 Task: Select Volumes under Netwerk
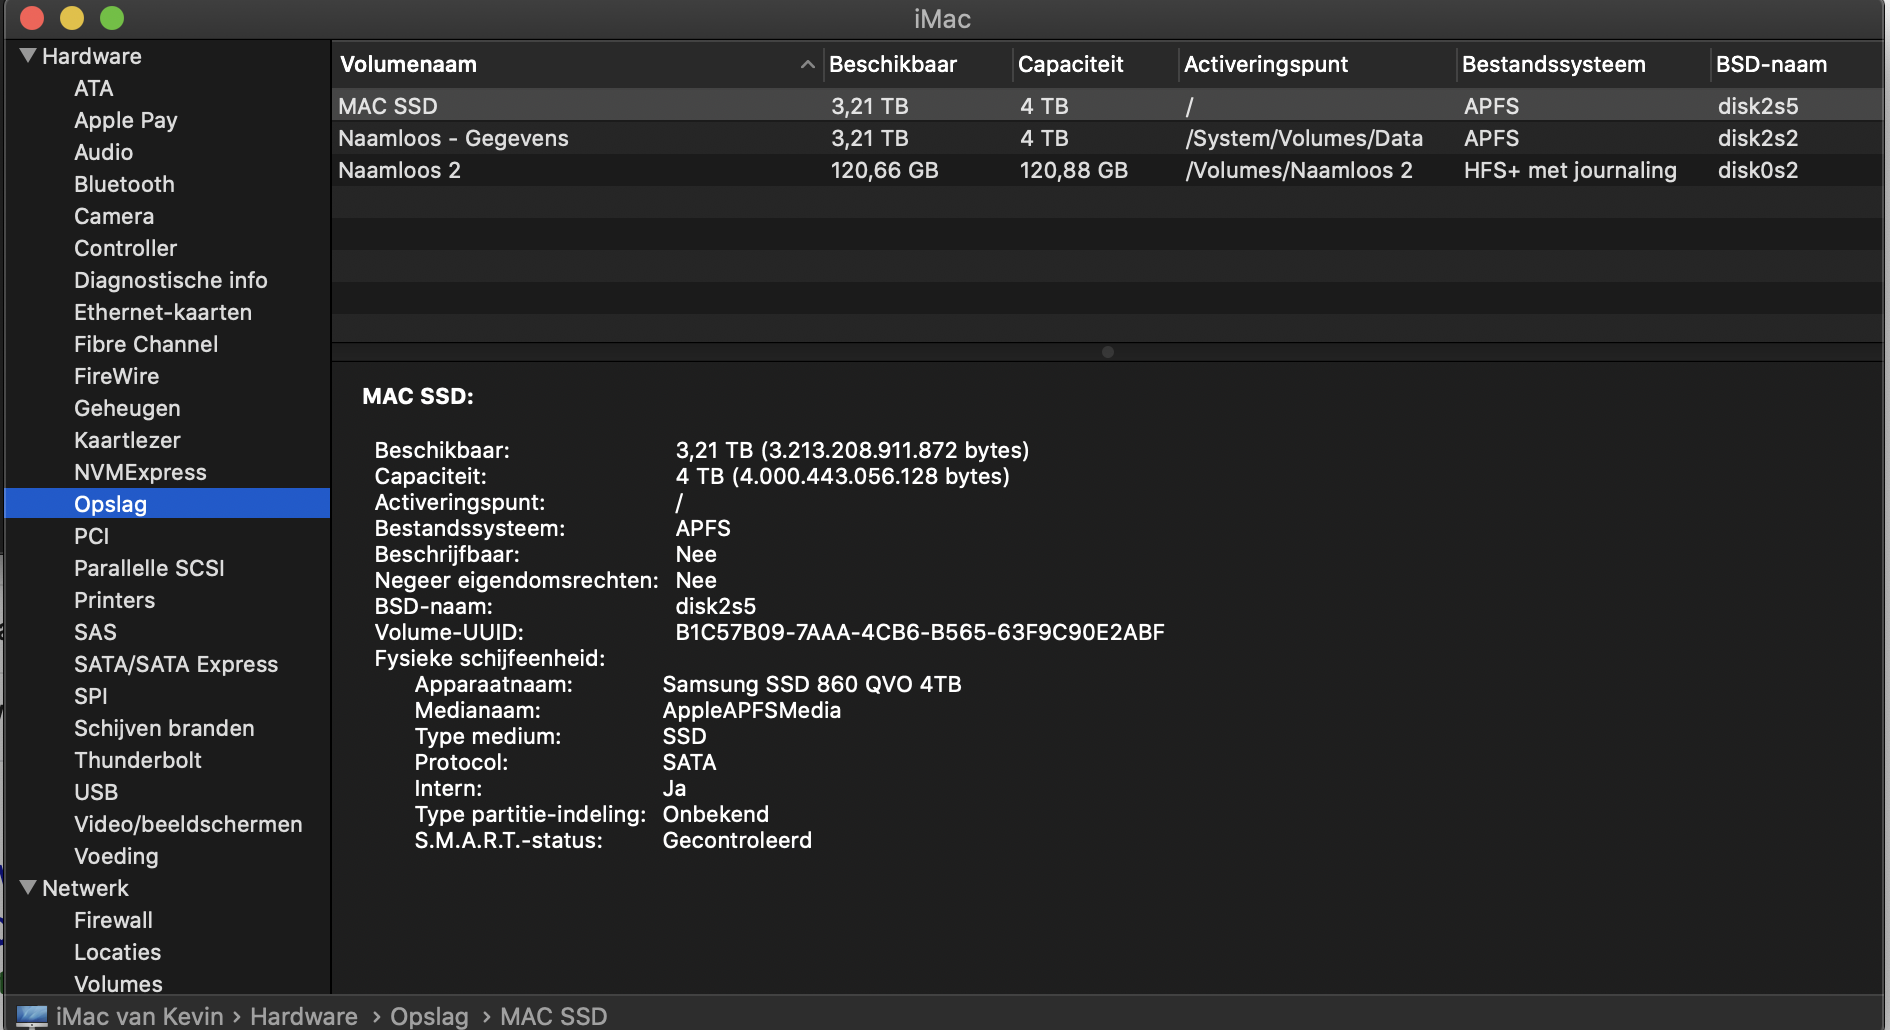click(x=118, y=984)
